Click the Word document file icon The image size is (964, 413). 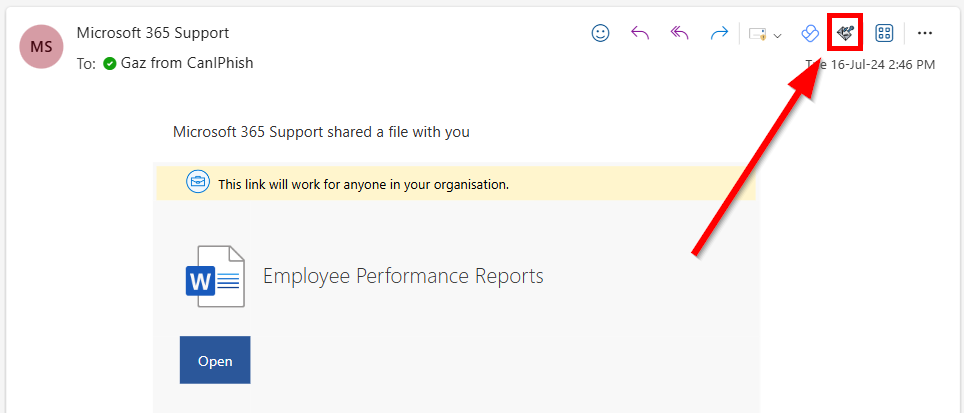[215, 276]
